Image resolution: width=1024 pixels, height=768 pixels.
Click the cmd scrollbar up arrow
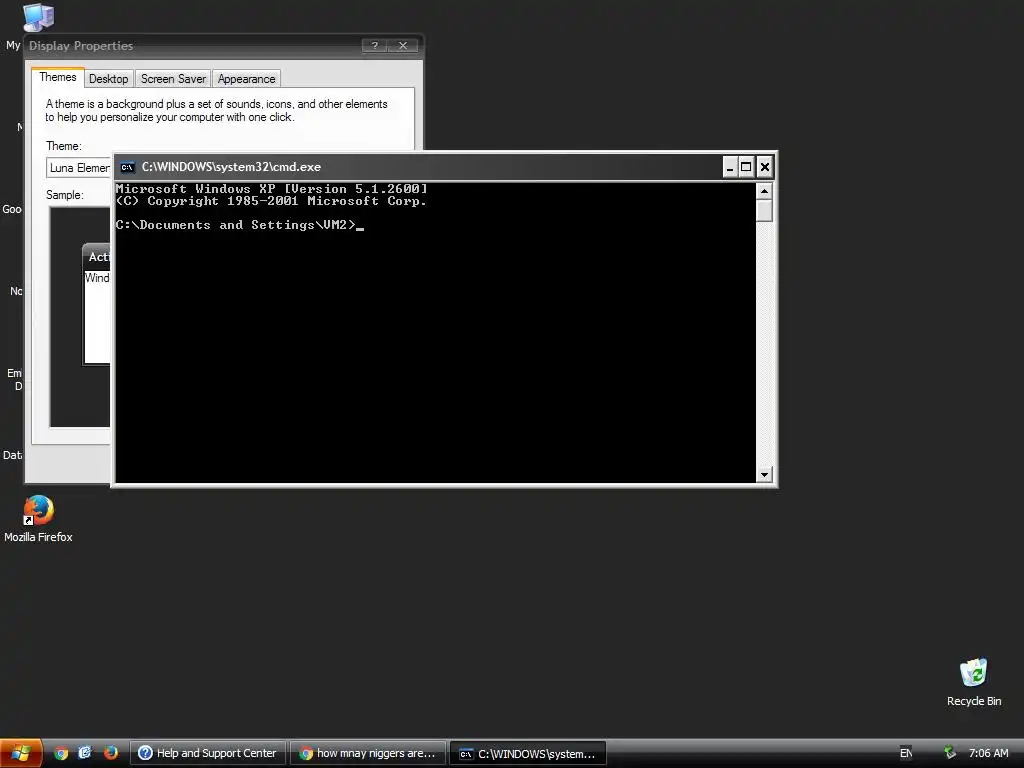coord(764,191)
